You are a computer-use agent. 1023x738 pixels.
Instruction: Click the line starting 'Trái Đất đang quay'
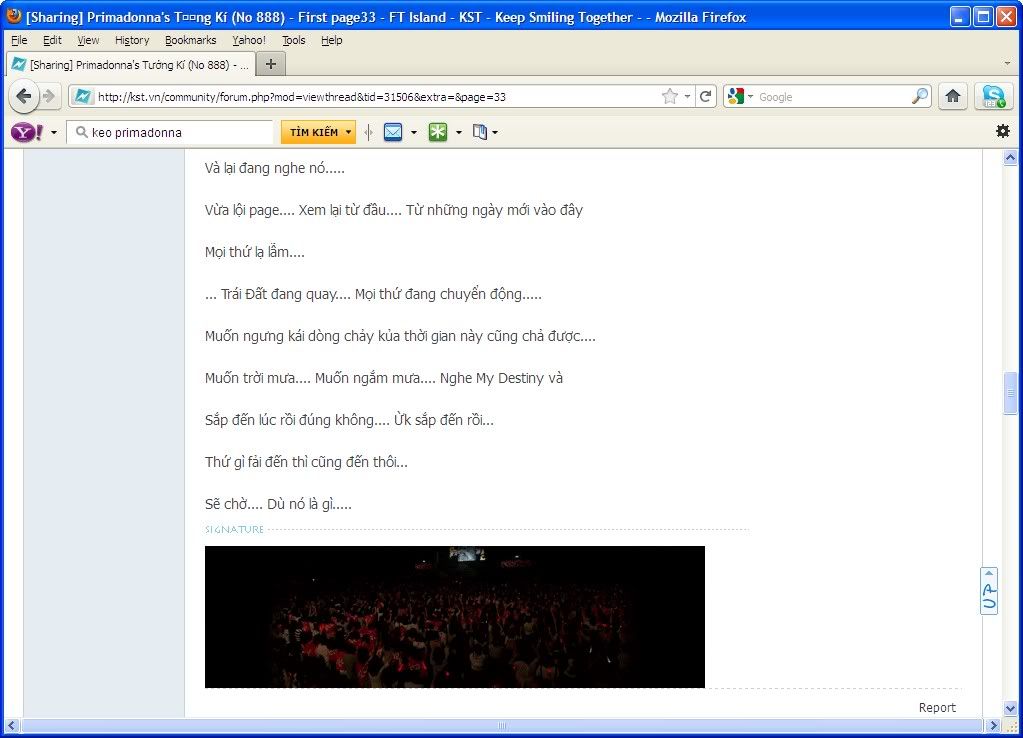373,294
